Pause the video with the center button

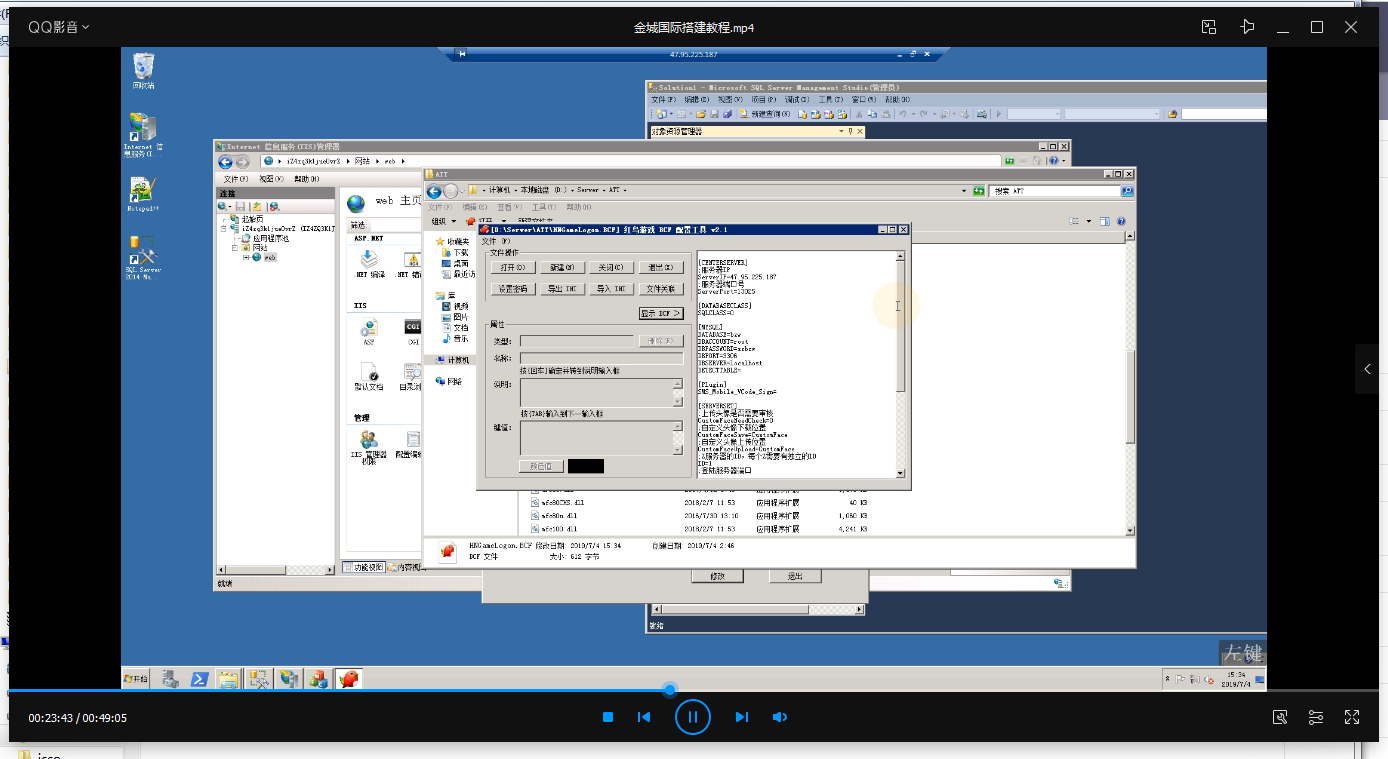[693, 717]
